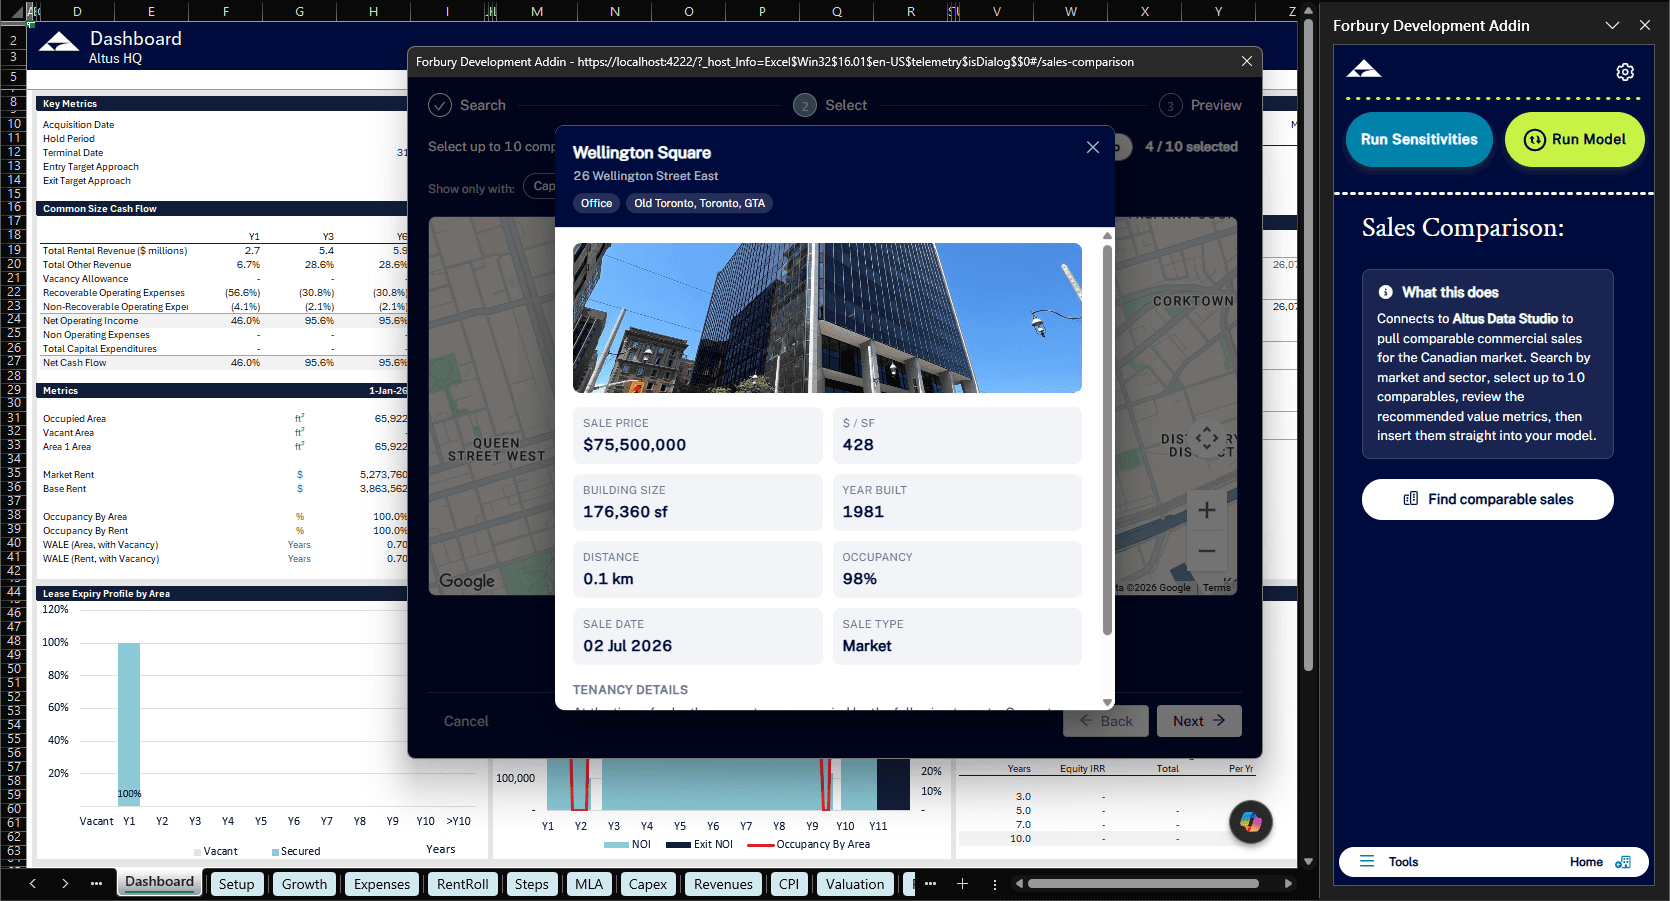Click the Old Toronto, Toronto, GTA tag
Screen dimensions: 1670x901
click(x=699, y=203)
